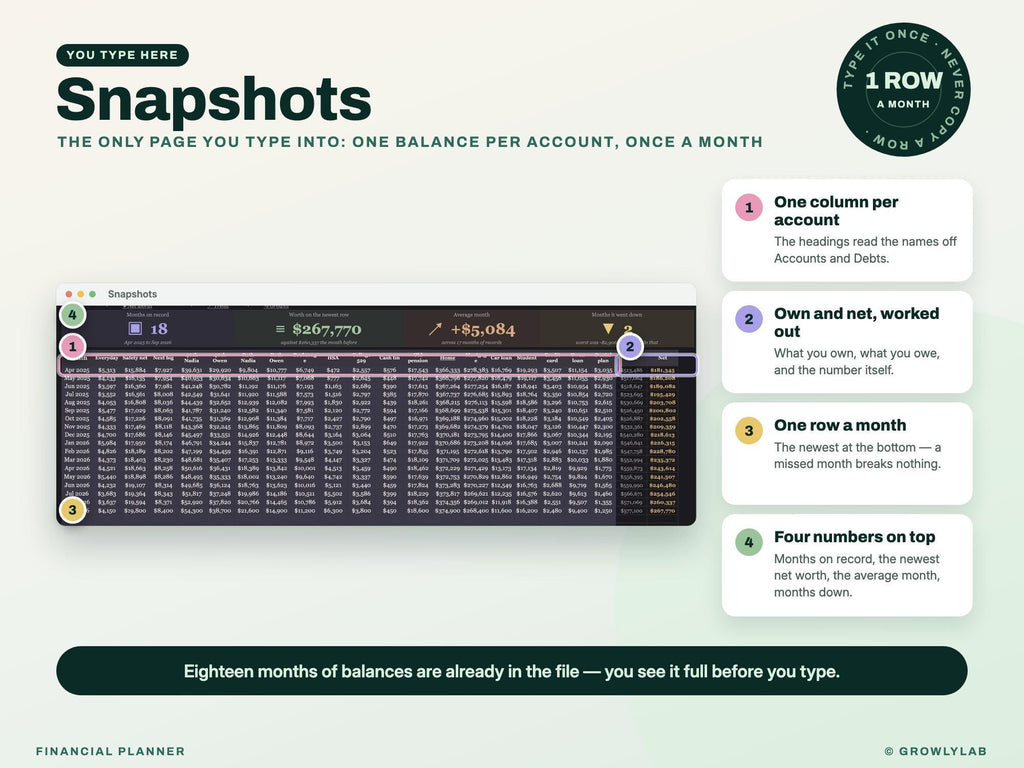Select the Dec 2025 row label
Screen dimensions: 1024x768
click(x=77, y=435)
